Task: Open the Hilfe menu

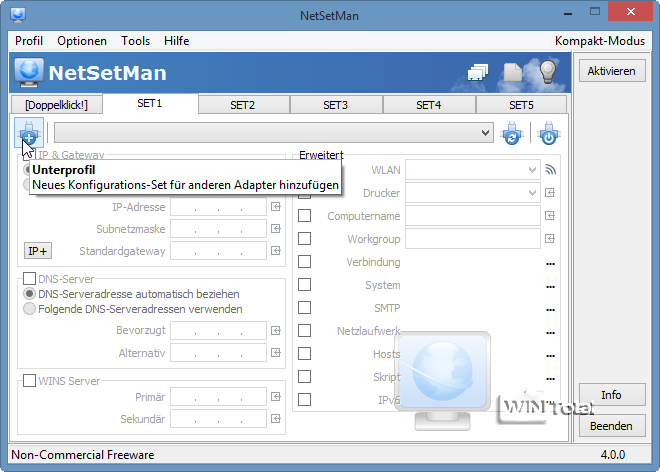Action: point(176,41)
